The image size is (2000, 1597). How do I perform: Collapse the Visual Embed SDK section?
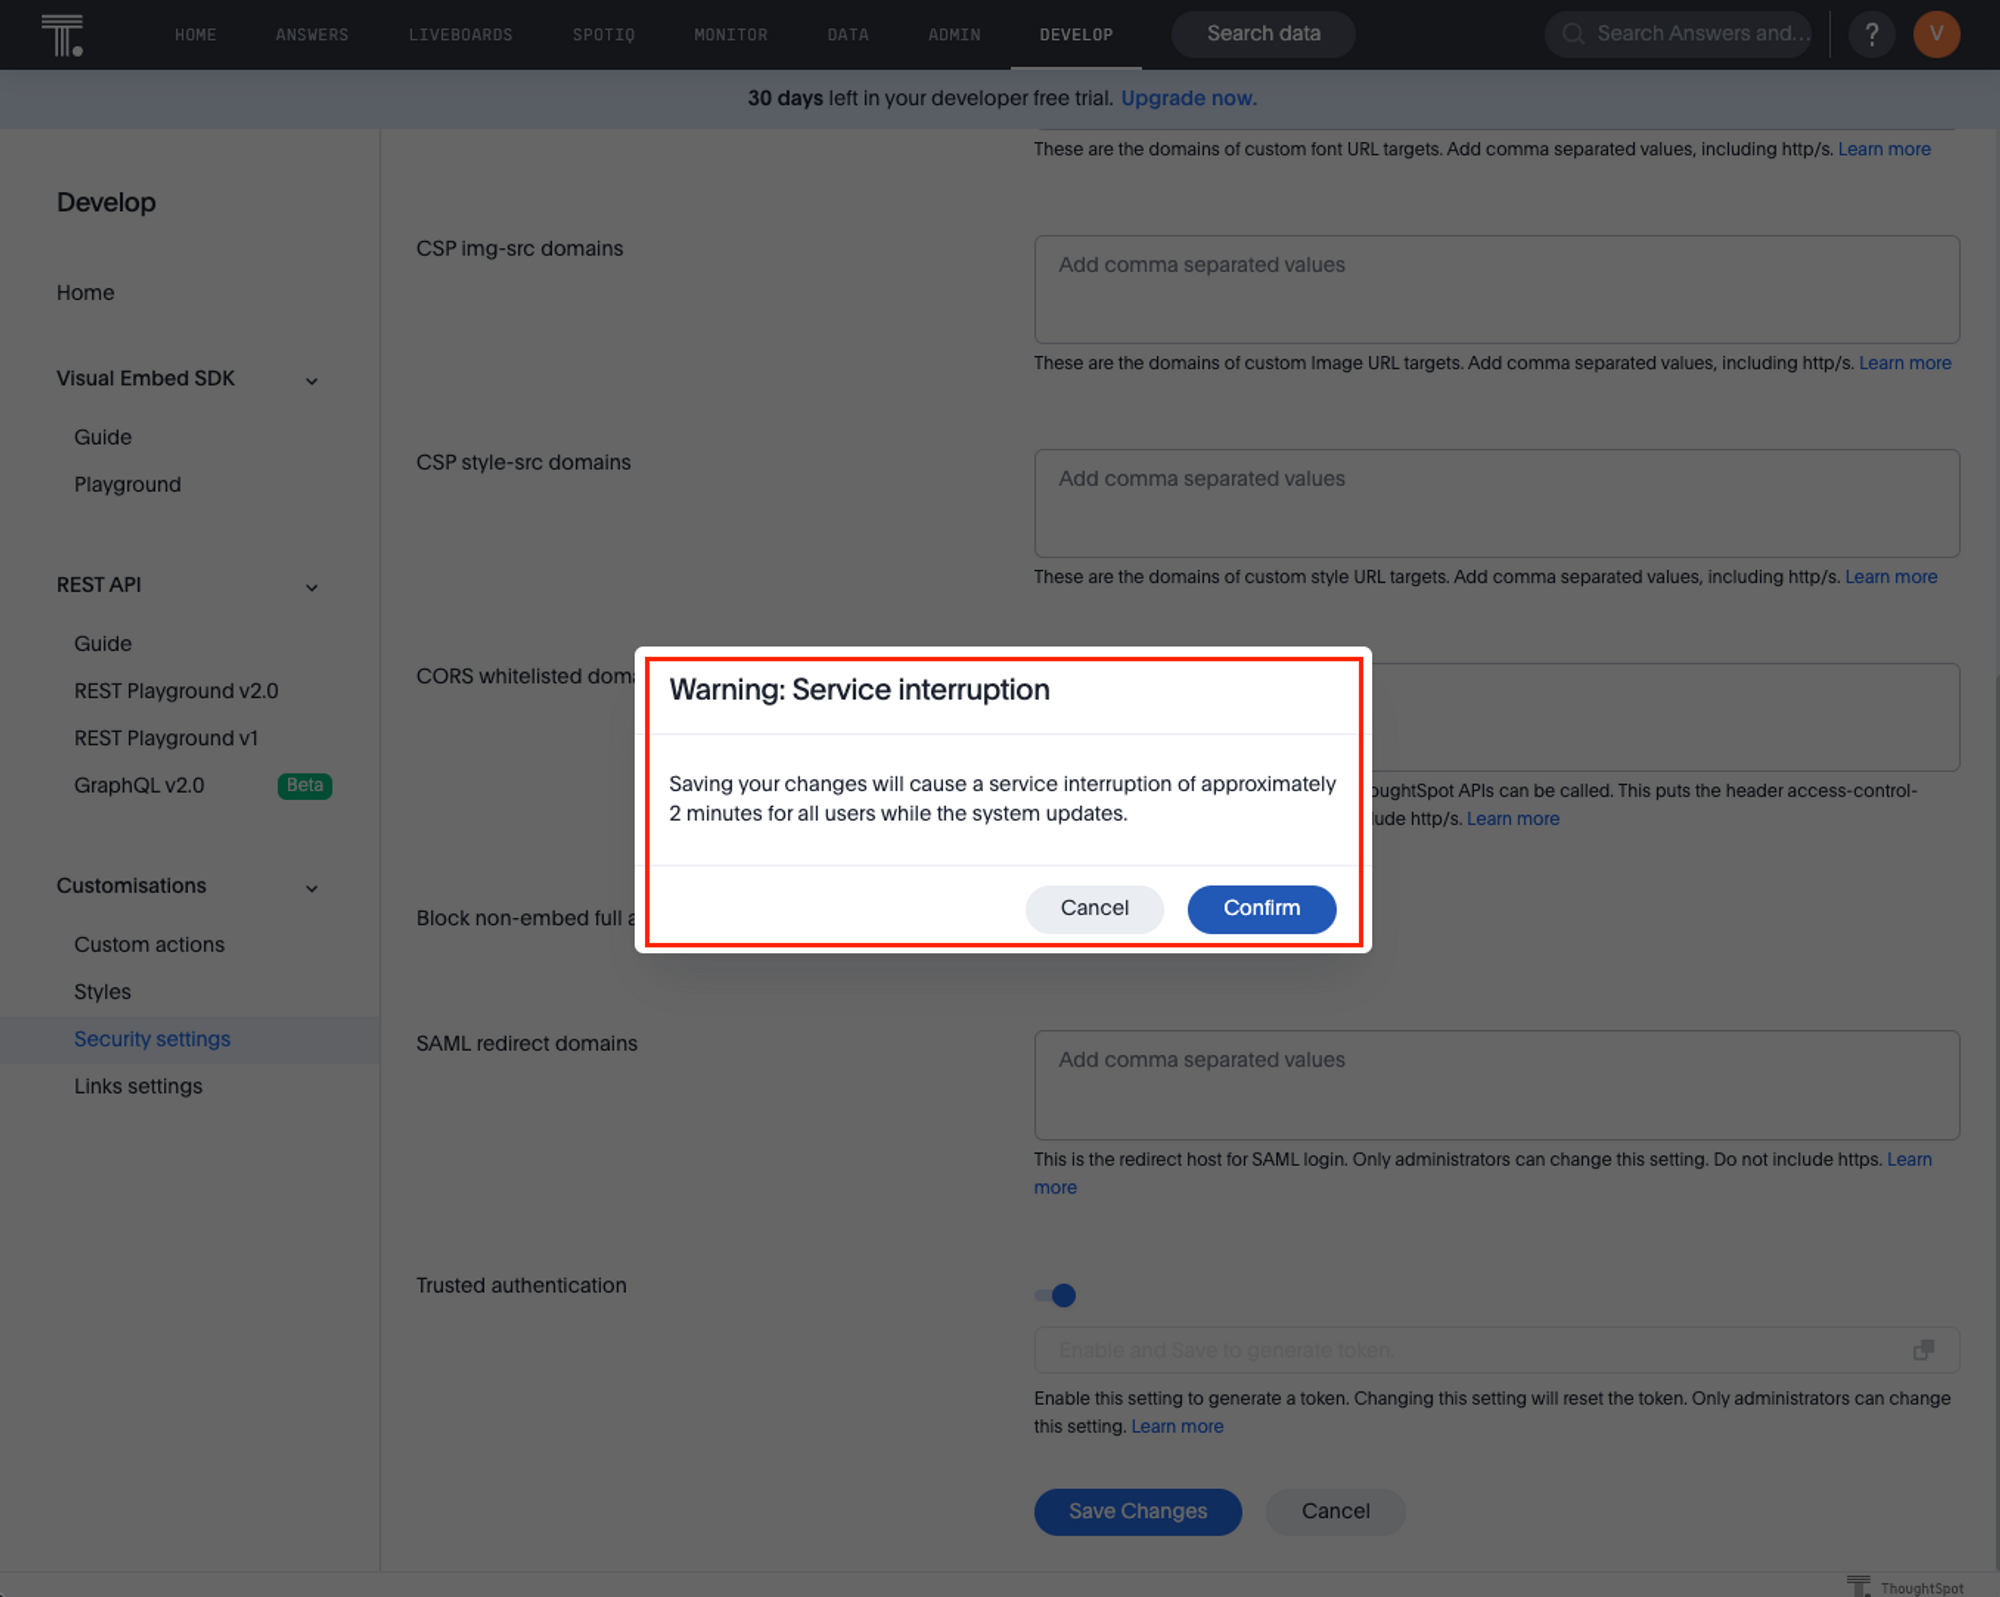coord(312,381)
